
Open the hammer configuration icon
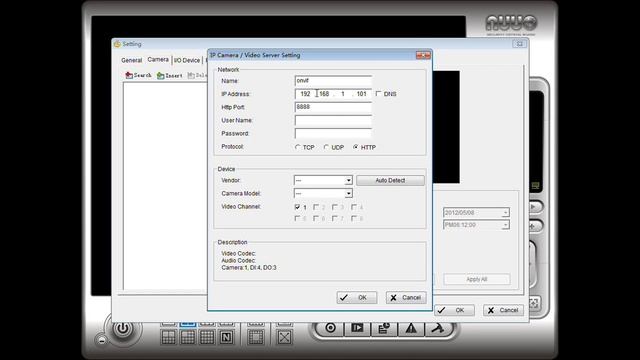click(x=438, y=328)
